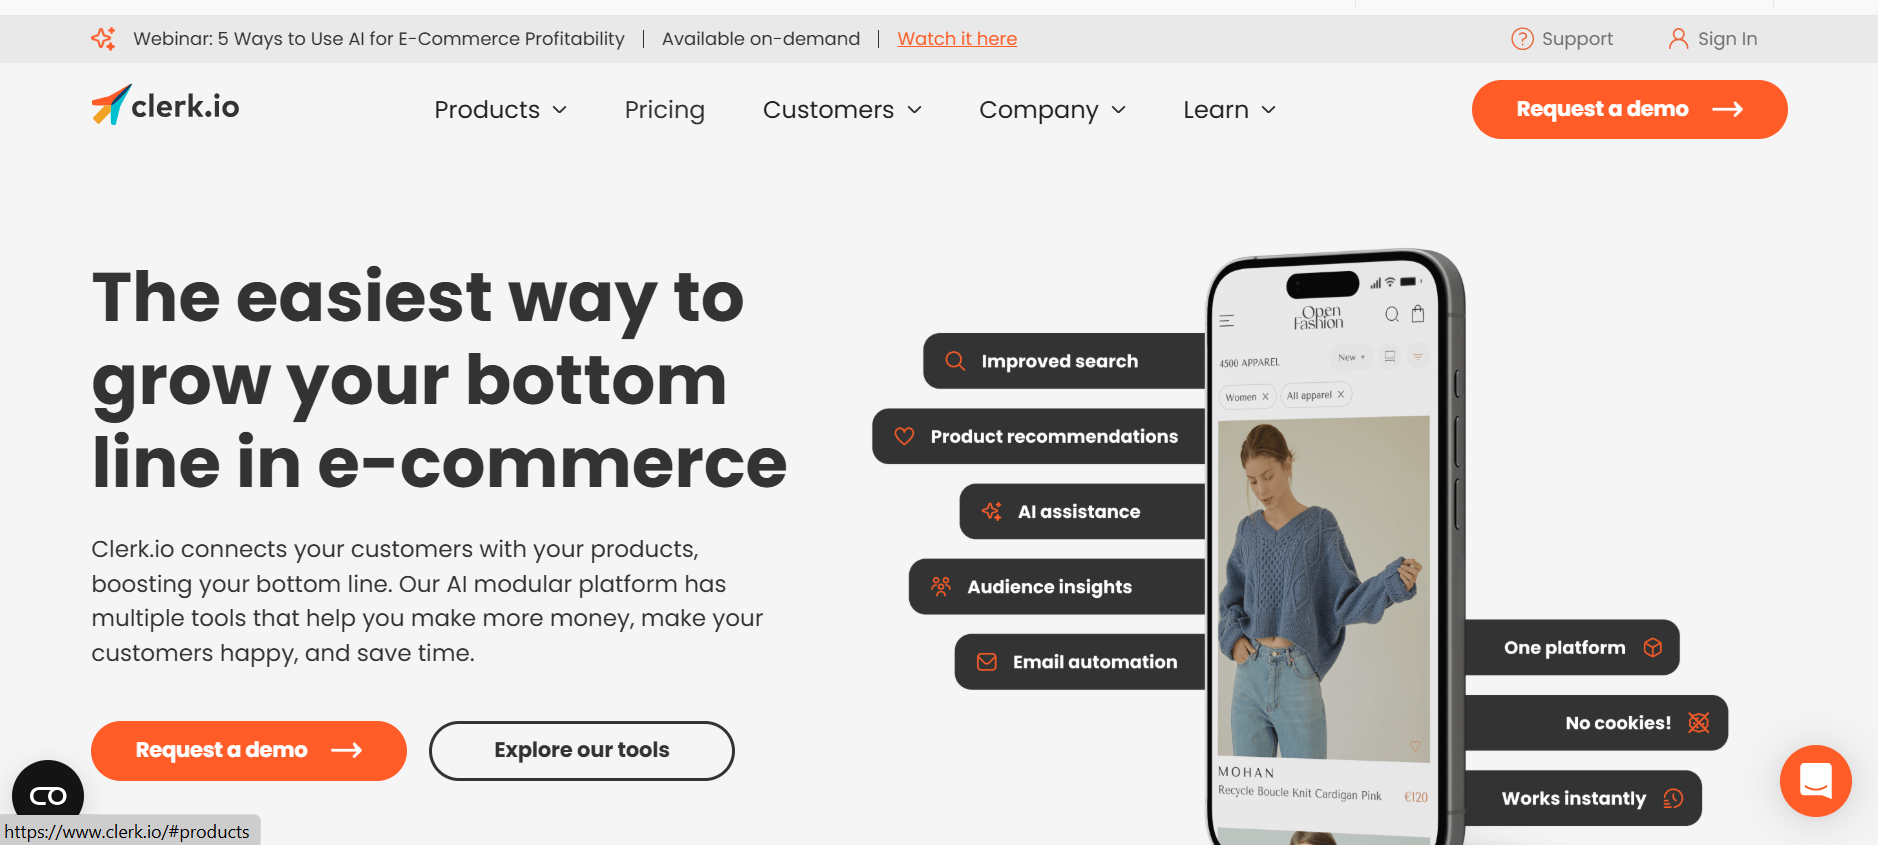The width and height of the screenshot is (1878, 845).
Task: Click the Support question mark icon
Action: (1522, 39)
